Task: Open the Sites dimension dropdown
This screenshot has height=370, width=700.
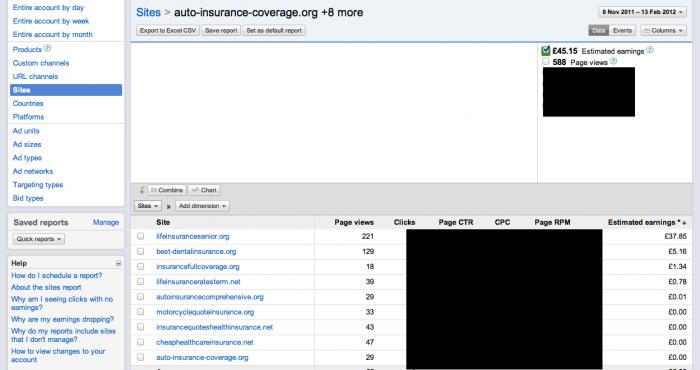Action: tap(148, 206)
